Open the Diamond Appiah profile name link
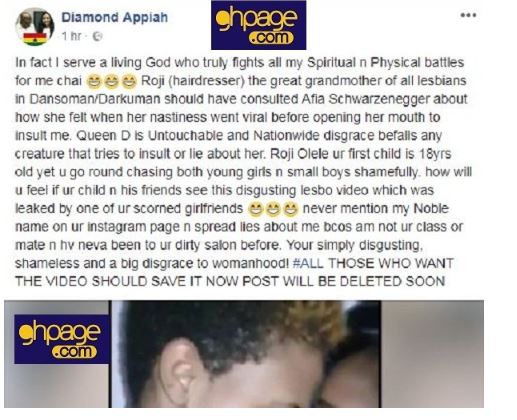This screenshot has width=517, height=420. (x=114, y=17)
